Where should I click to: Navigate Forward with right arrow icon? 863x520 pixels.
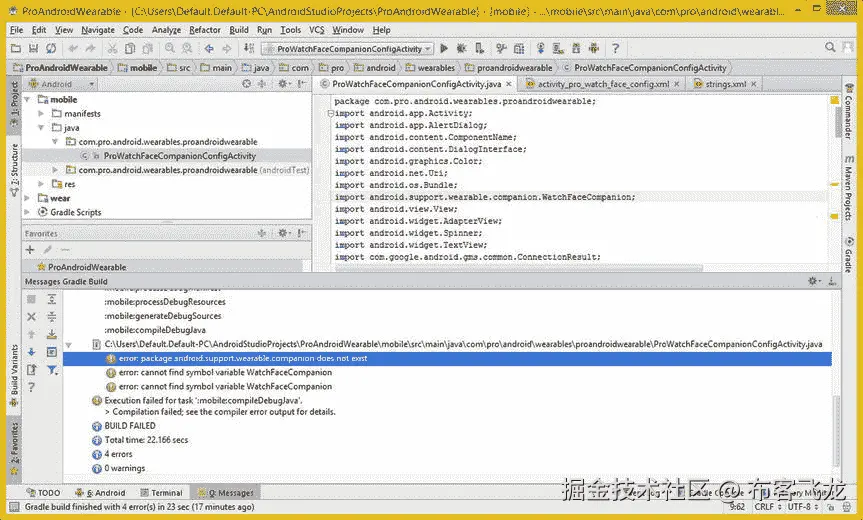tap(227, 48)
